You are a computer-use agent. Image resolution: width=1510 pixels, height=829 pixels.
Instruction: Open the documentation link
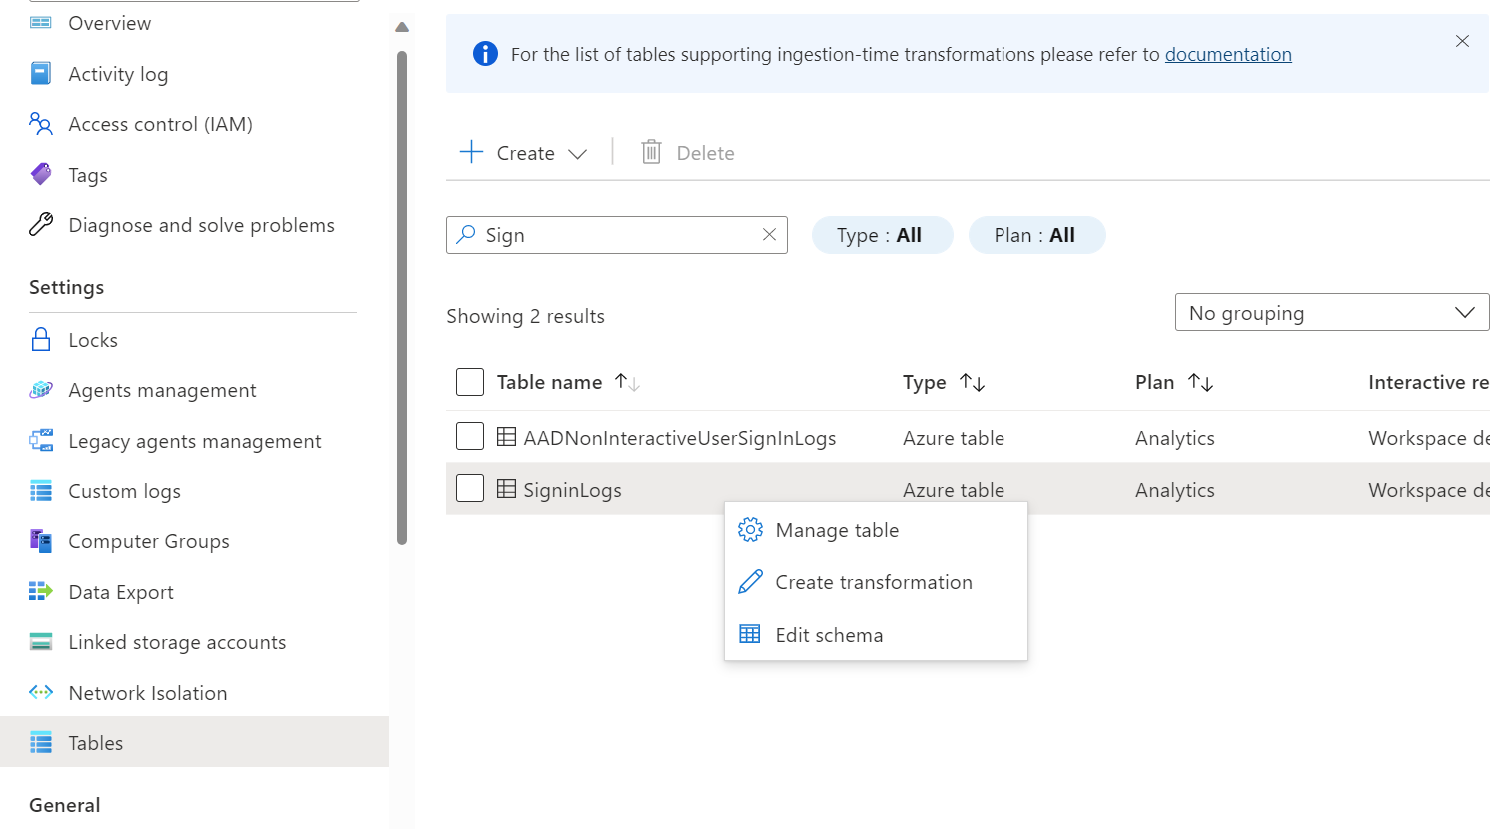coord(1228,54)
